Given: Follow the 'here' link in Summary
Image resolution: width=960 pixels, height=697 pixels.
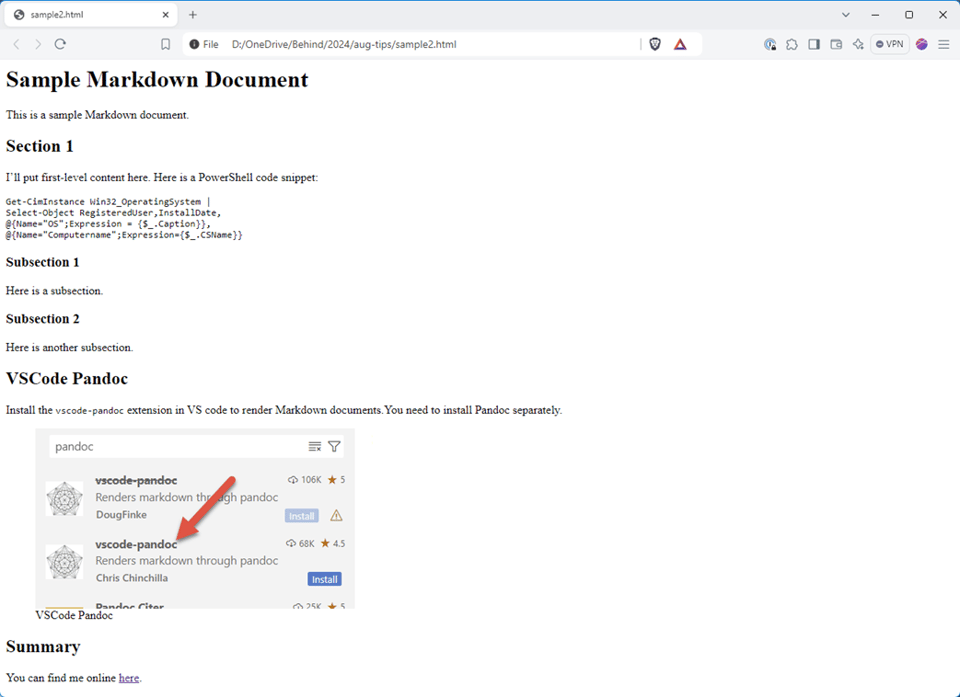Looking at the screenshot, I should pyautogui.click(x=129, y=678).
